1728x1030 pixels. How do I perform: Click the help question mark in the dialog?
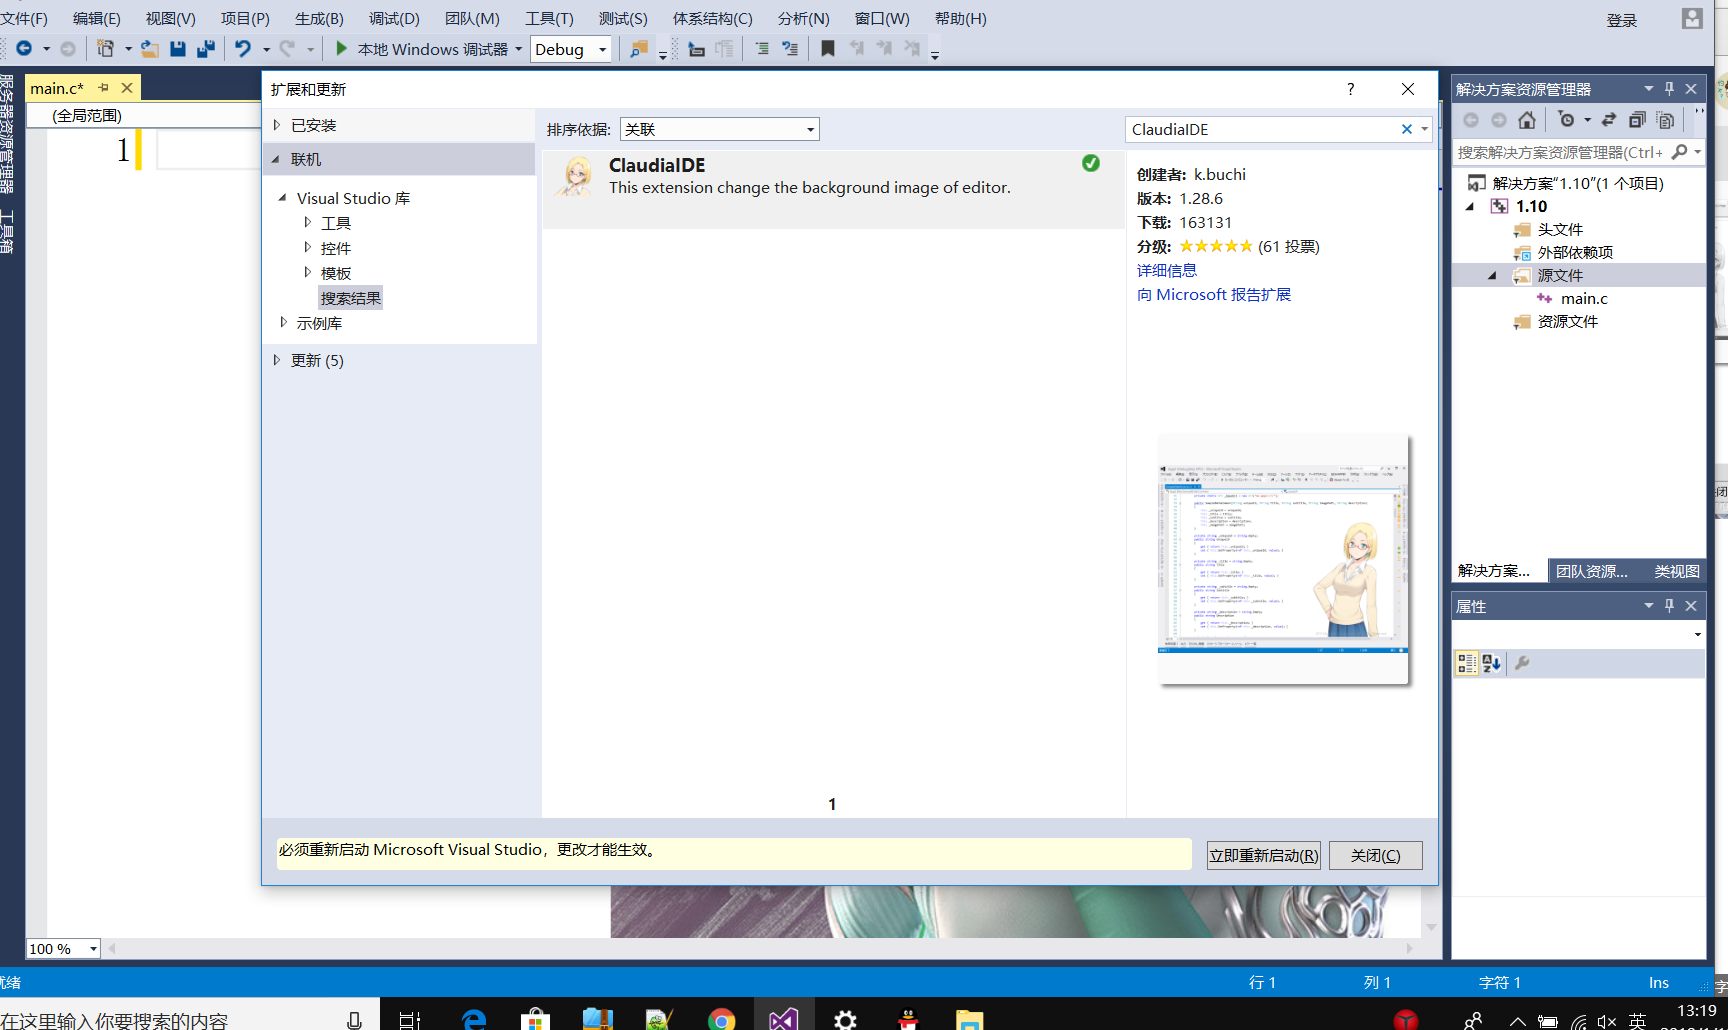tap(1351, 89)
